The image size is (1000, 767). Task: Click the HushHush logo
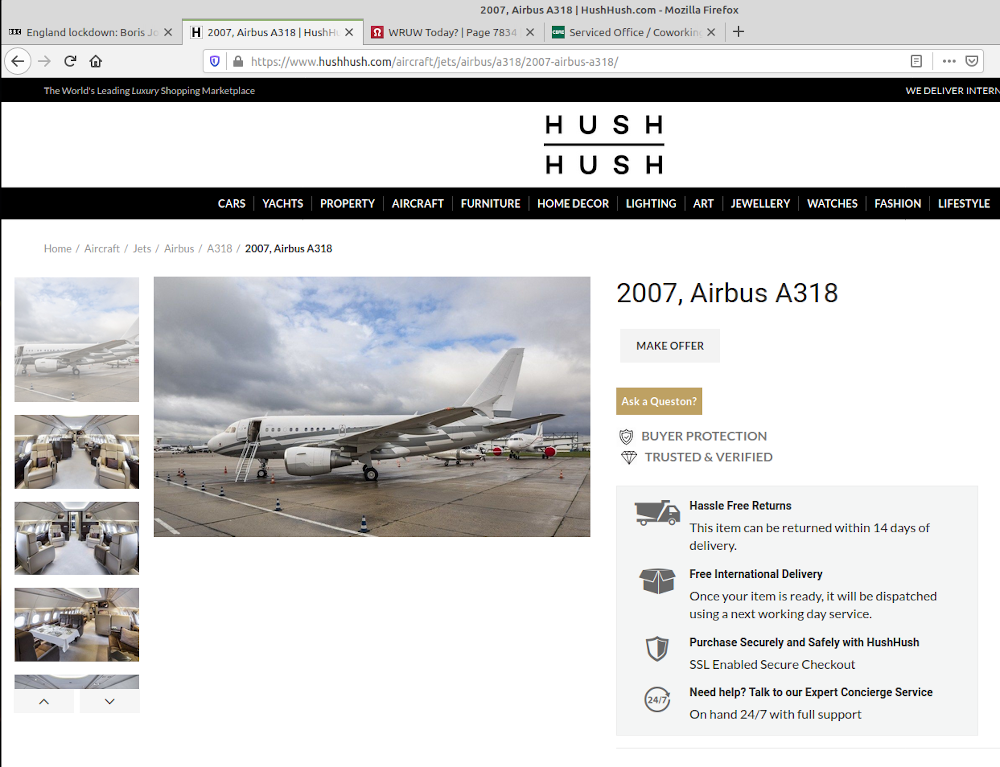click(x=603, y=144)
